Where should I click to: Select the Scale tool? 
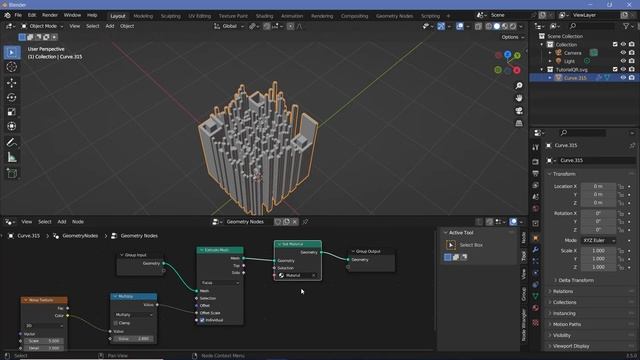(11, 112)
